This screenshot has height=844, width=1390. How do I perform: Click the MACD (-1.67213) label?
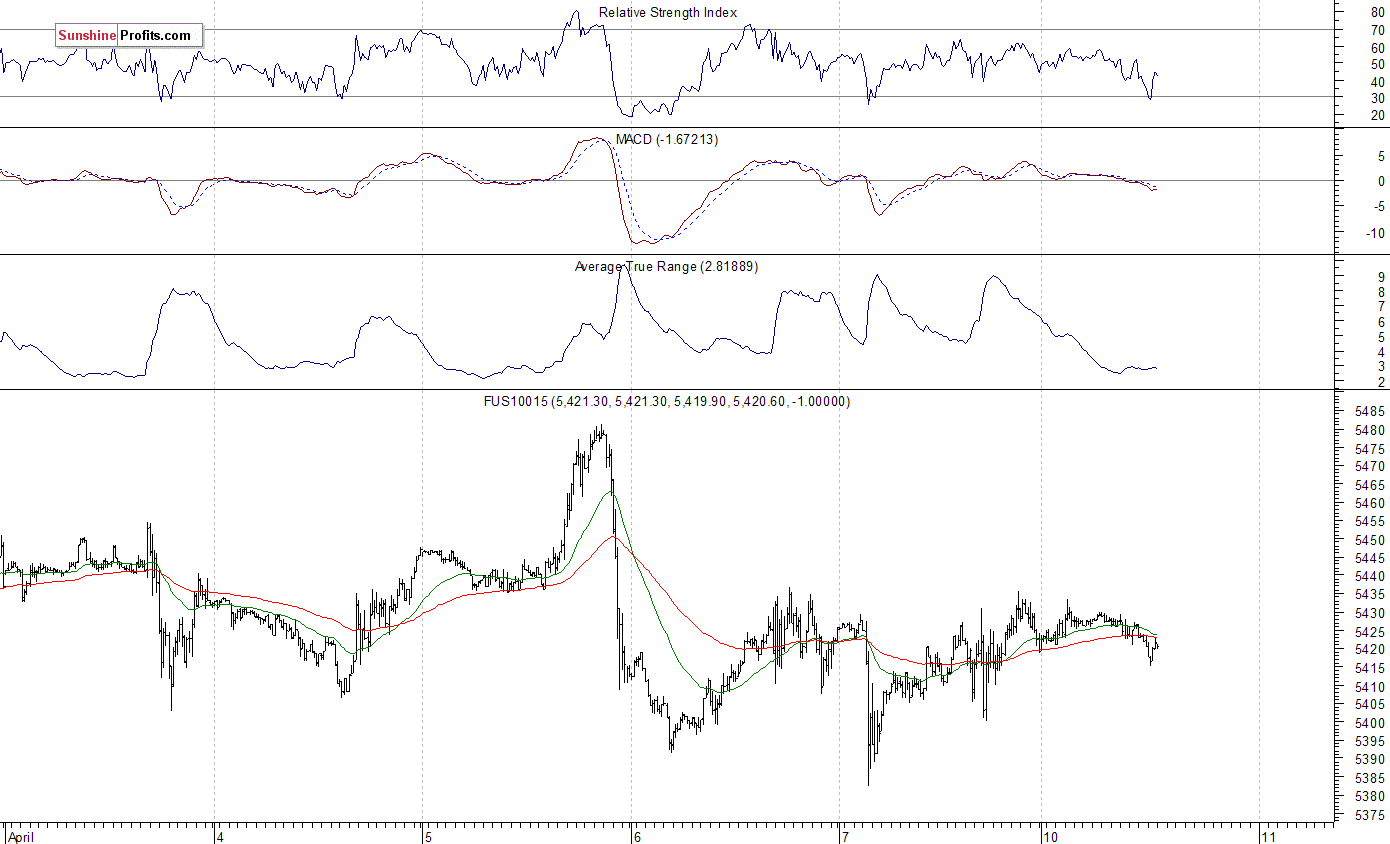[666, 139]
